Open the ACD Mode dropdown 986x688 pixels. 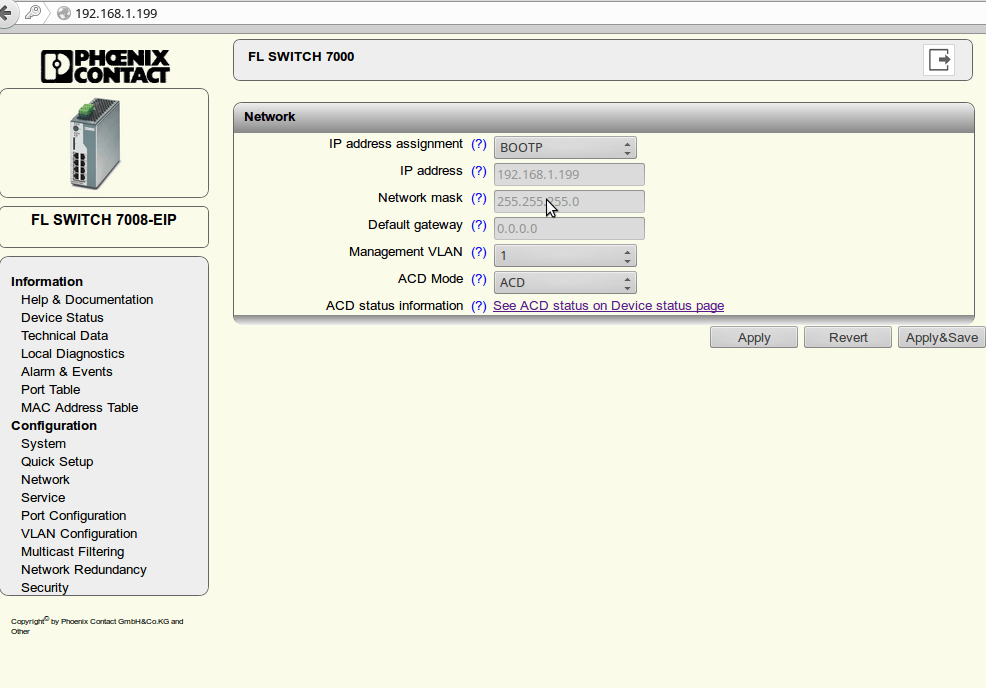565,283
